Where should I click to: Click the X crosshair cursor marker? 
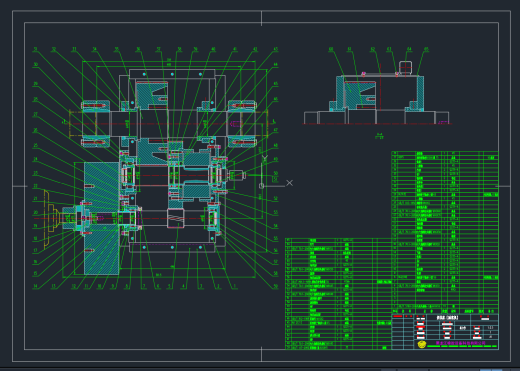pyautogui.click(x=289, y=183)
